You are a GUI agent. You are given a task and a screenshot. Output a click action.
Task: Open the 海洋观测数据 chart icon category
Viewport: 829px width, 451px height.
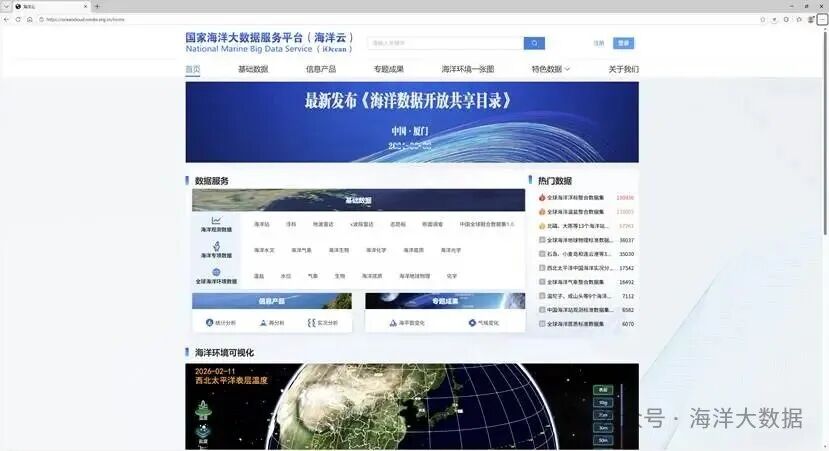coord(216,224)
